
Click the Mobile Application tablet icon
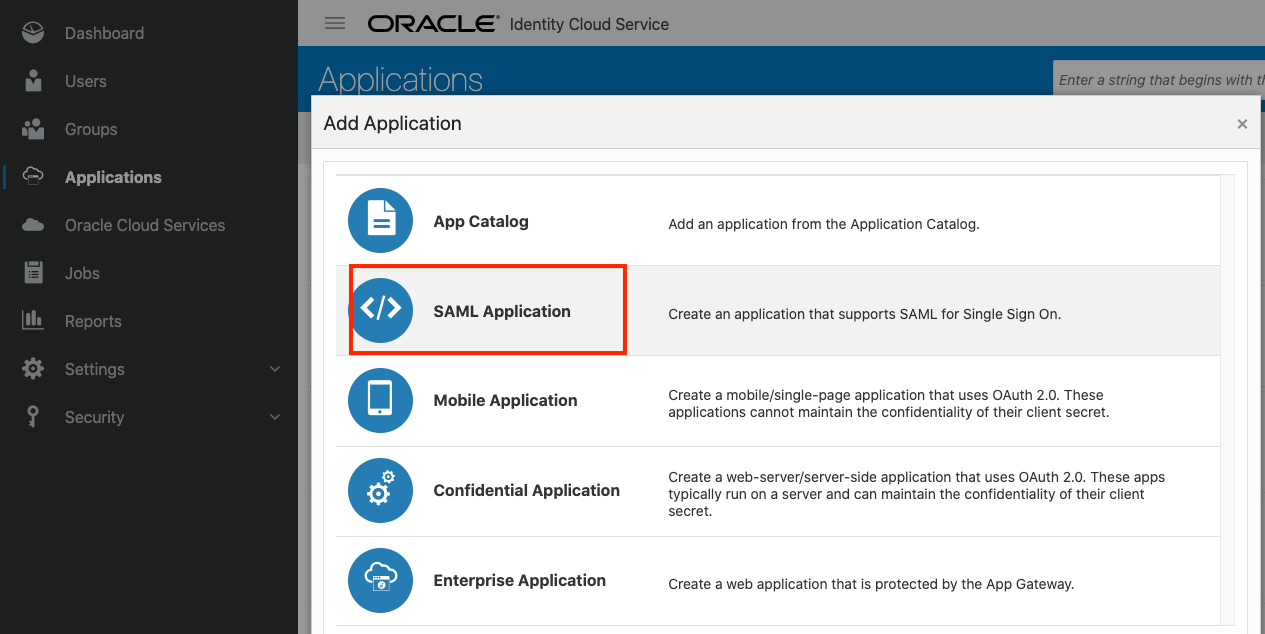380,400
